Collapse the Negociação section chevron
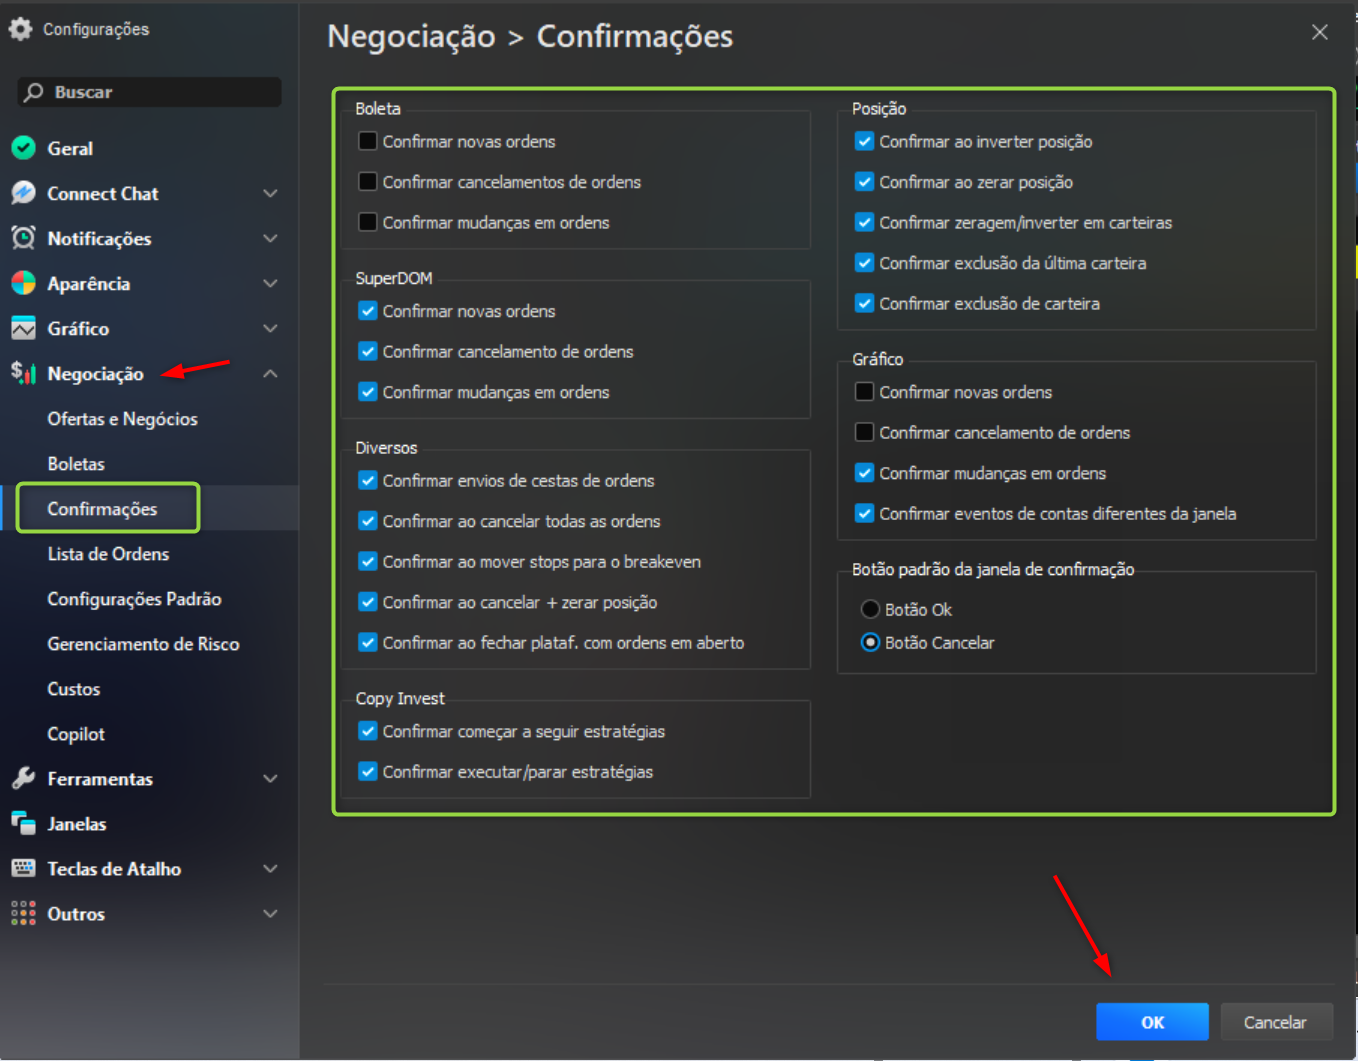 tap(270, 373)
